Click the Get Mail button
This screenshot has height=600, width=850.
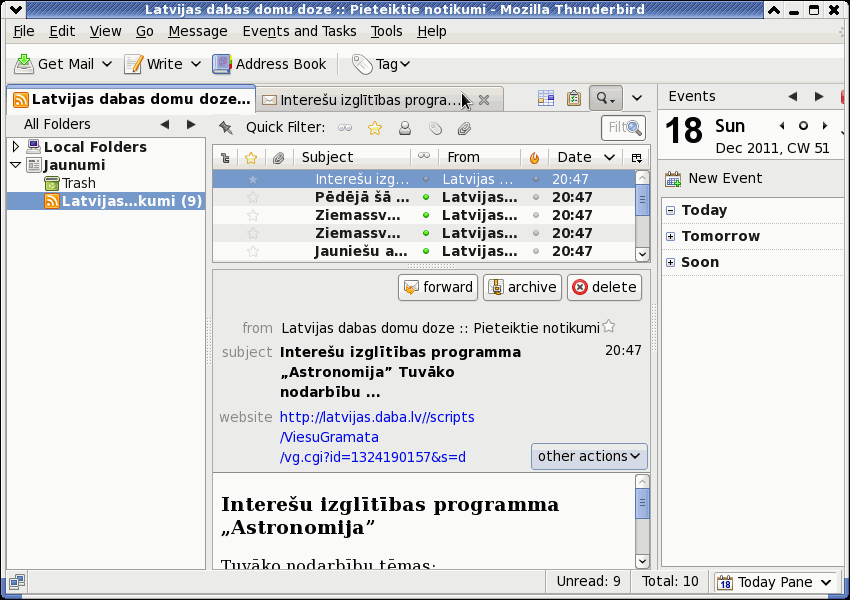(54, 64)
